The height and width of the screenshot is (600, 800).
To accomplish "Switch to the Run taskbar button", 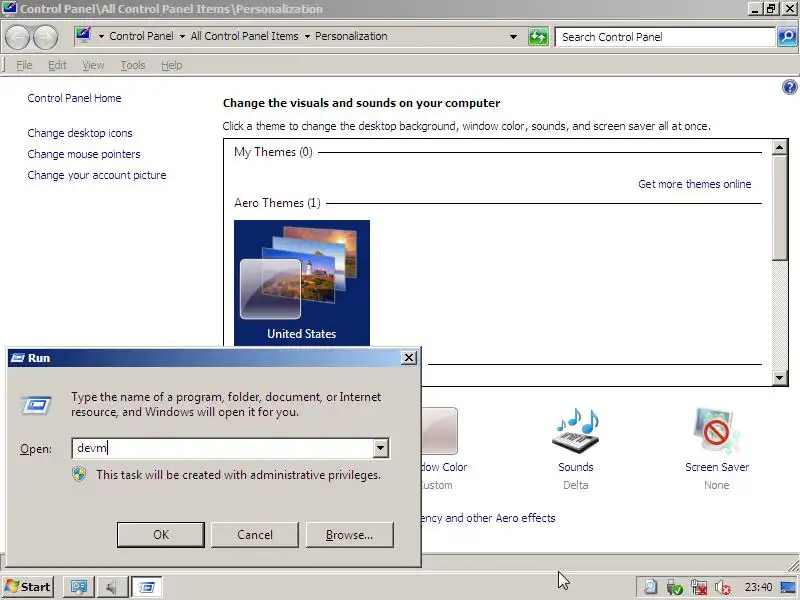I will click(147, 587).
